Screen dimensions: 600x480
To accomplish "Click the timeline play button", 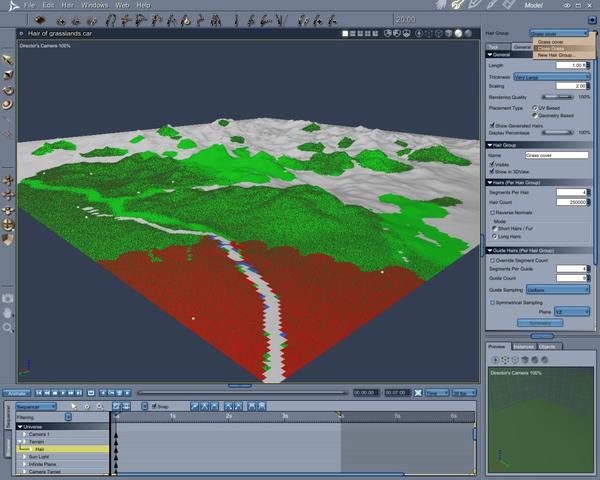I will coord(63,393).
